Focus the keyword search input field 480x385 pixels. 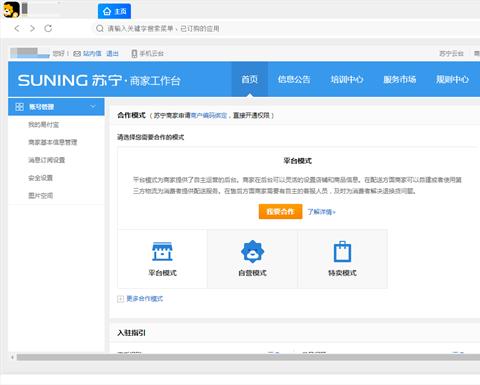[287, 29]
